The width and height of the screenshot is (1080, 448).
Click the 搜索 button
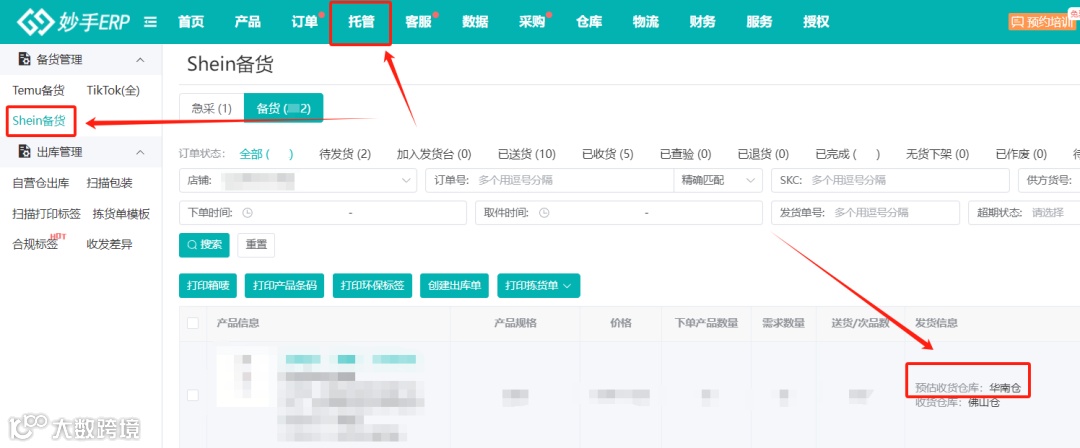tap(204, 245)
